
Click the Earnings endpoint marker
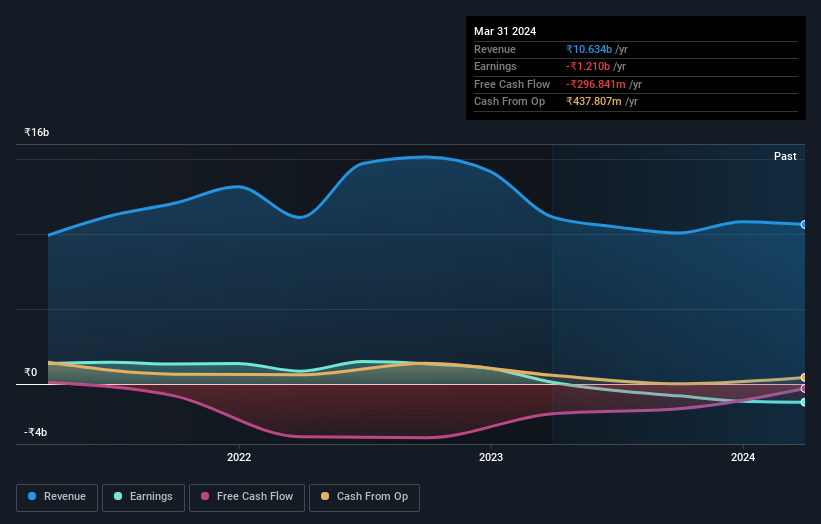pyautogui.click(x=804, y=402)
